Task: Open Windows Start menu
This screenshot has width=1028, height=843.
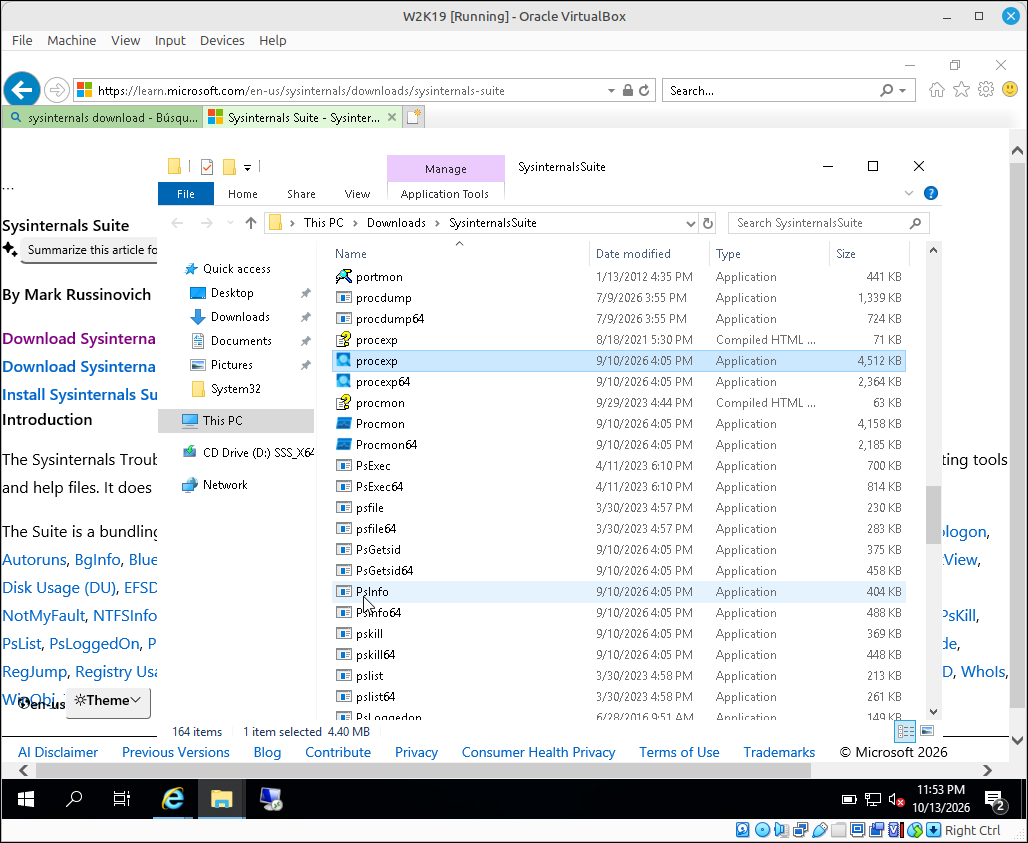Action: tap(26, 799)
